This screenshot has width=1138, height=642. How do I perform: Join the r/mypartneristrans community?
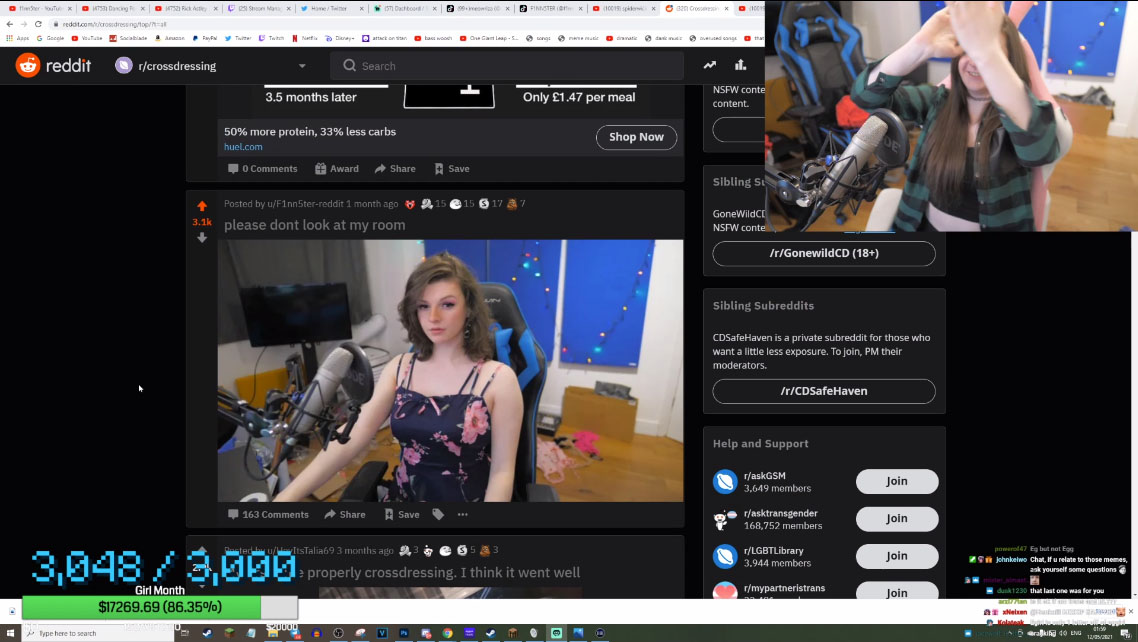coord(897,592)
